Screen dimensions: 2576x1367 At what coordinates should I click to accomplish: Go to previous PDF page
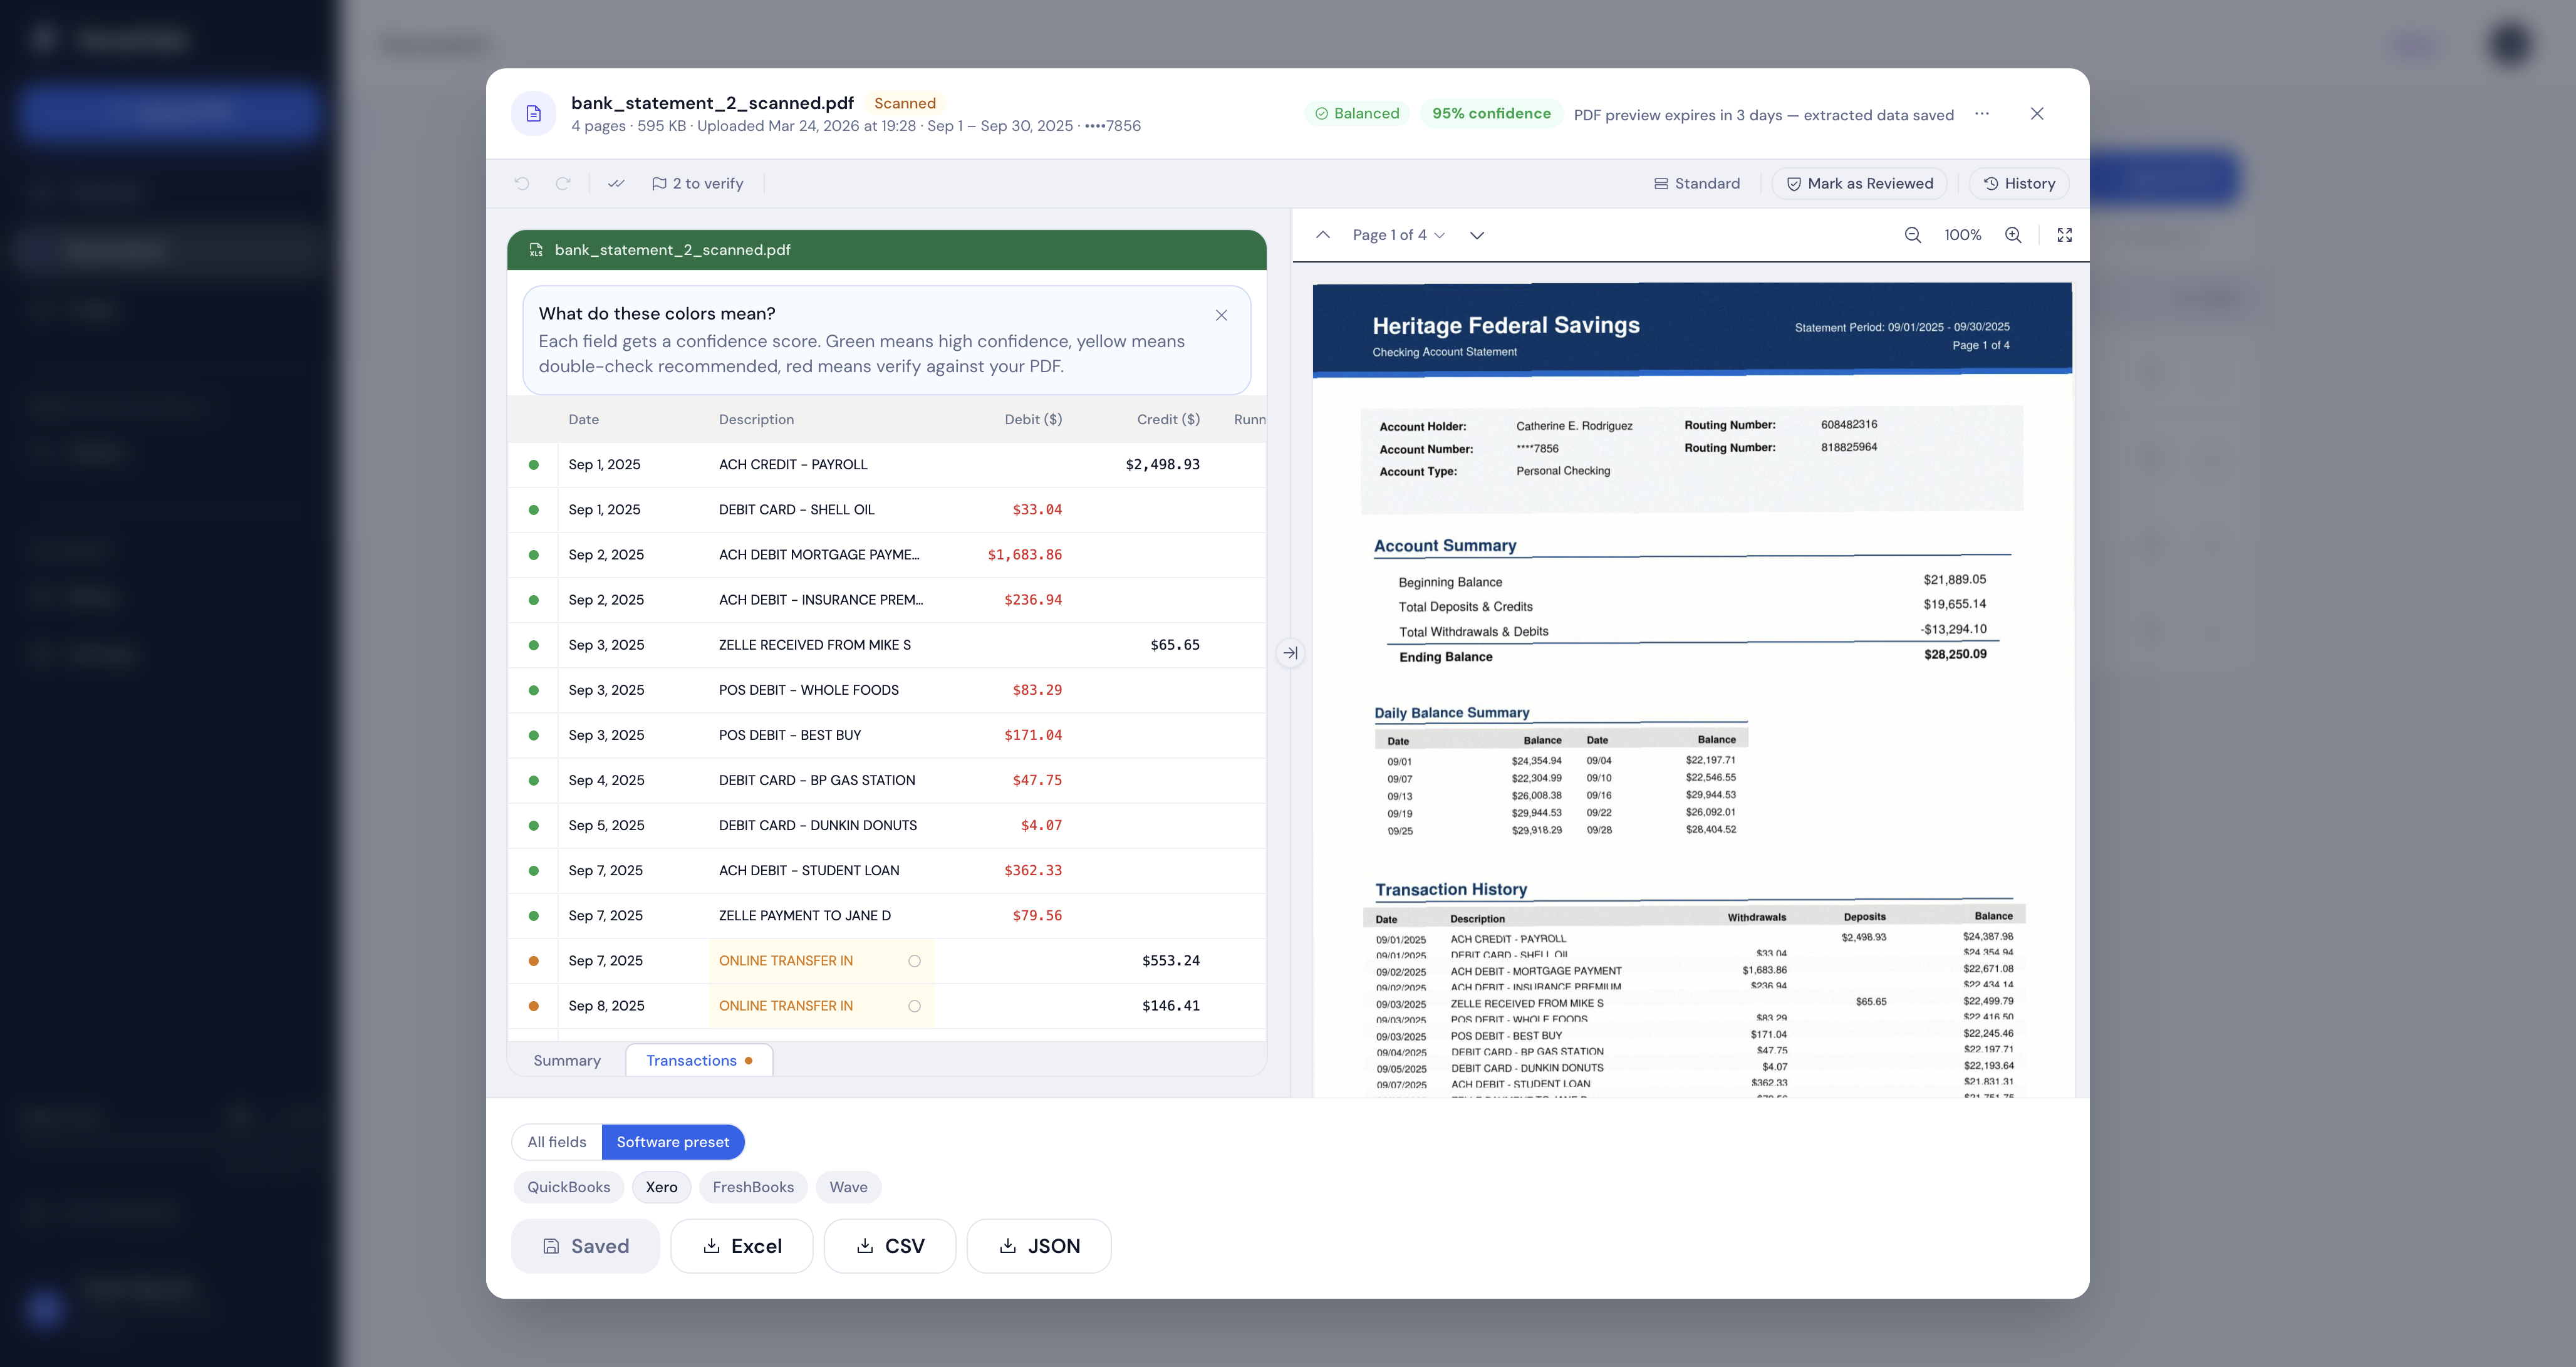coord(1323,235)
